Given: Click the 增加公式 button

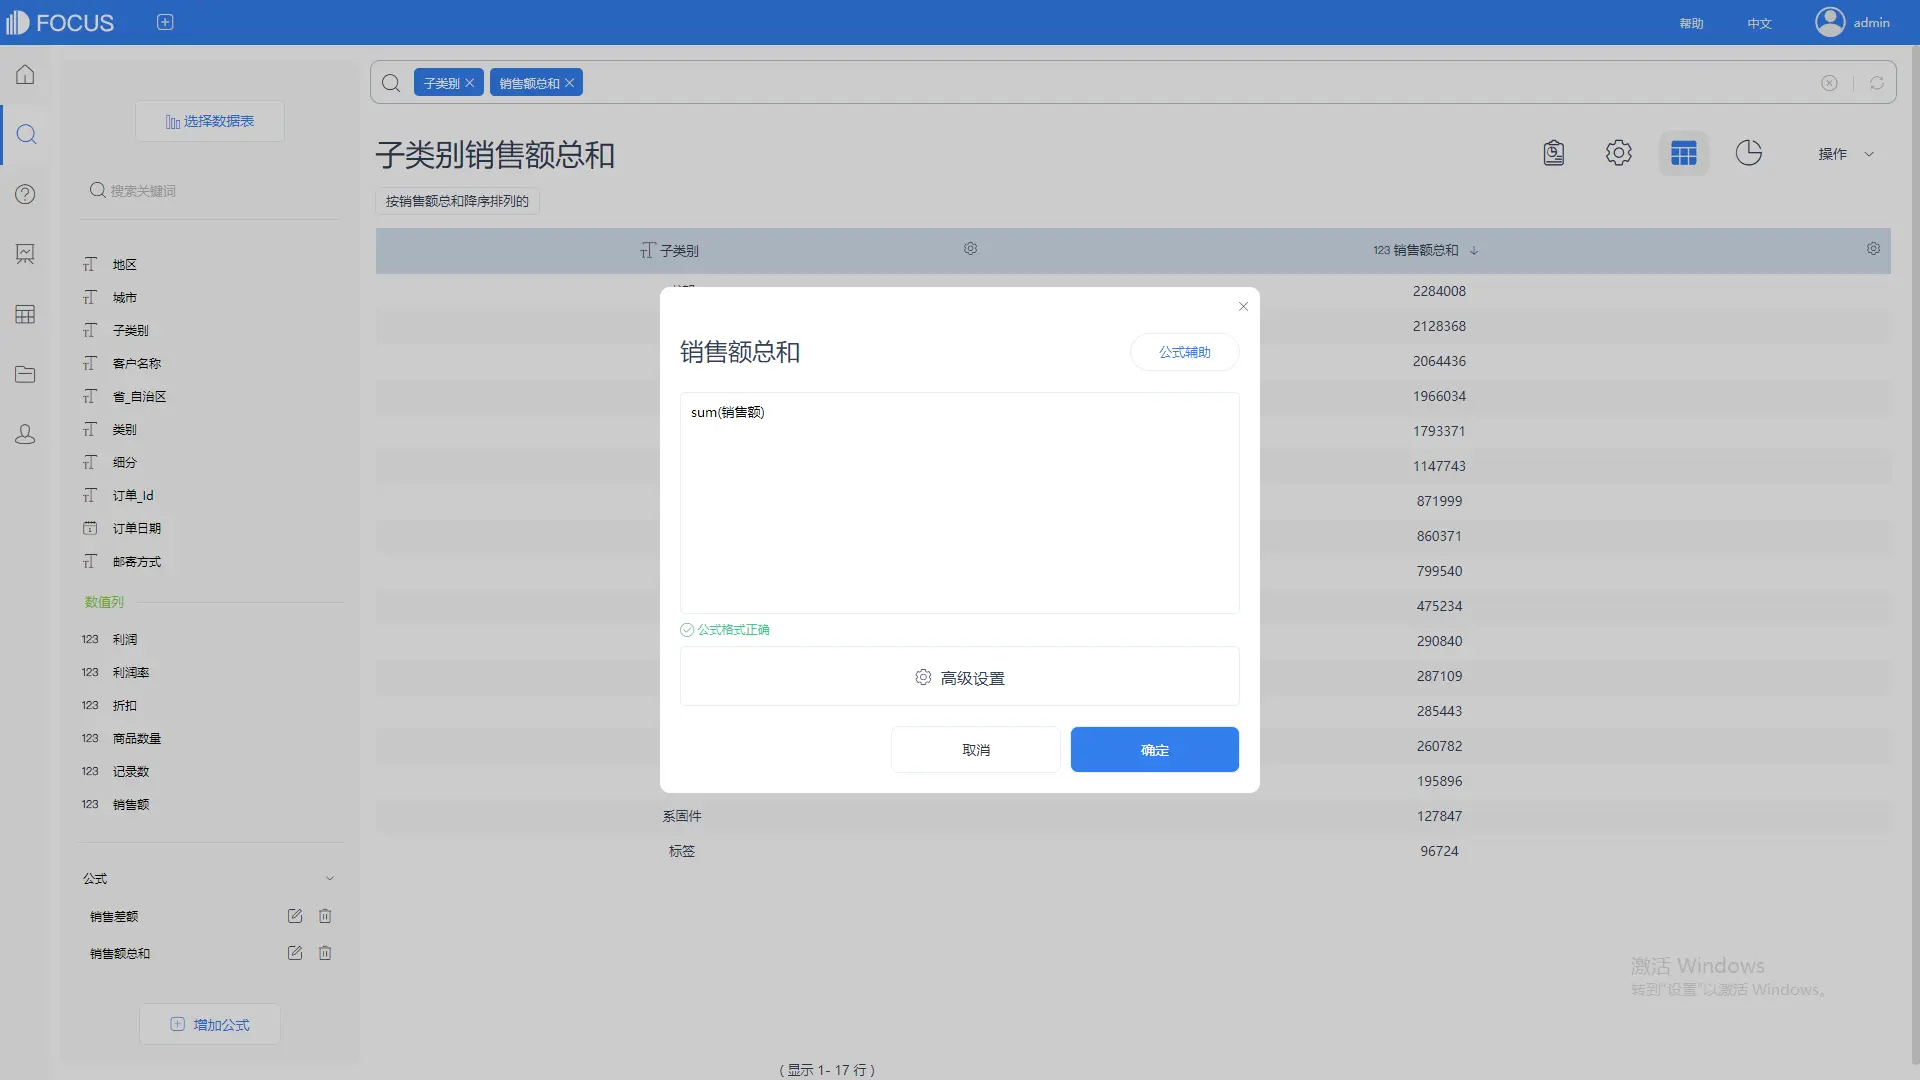Looking at the screenshot, I should [x=210, y=1024].
